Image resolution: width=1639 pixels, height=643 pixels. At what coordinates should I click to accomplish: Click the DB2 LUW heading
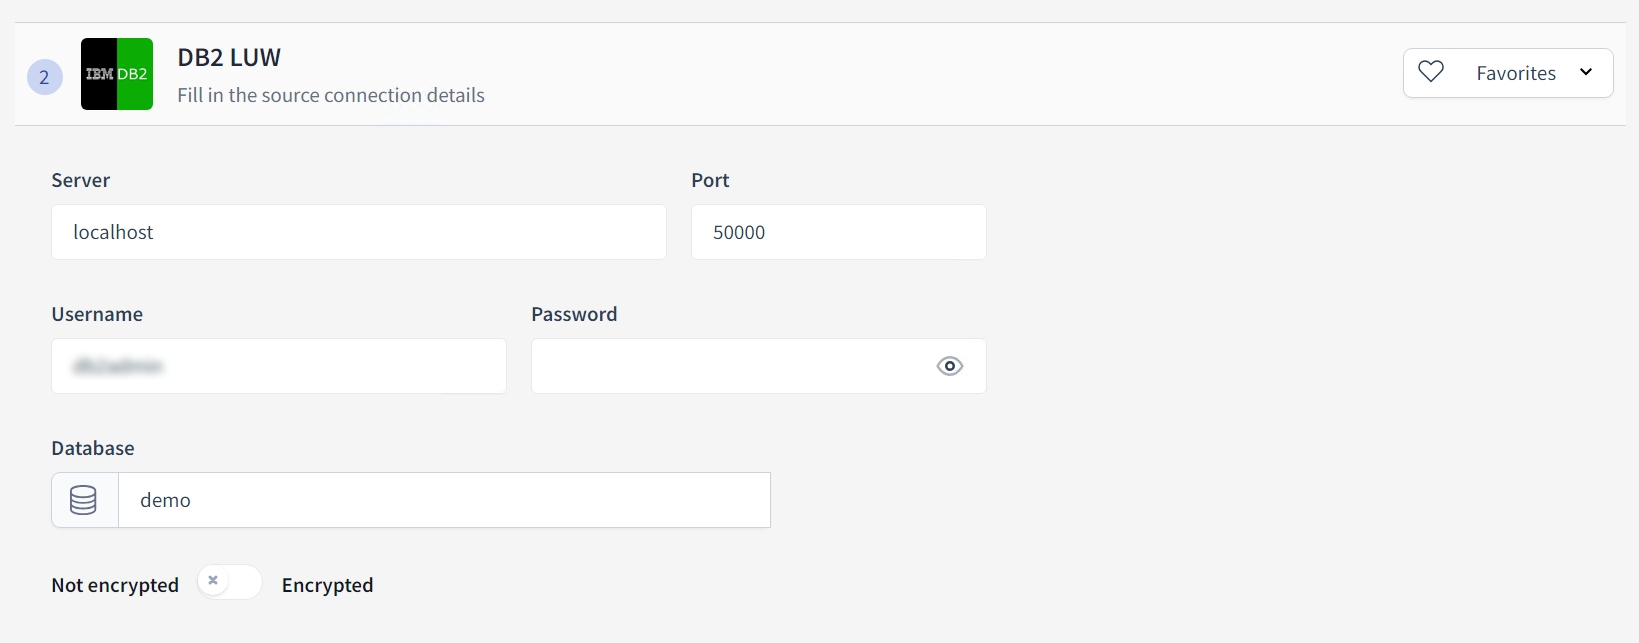229,58
